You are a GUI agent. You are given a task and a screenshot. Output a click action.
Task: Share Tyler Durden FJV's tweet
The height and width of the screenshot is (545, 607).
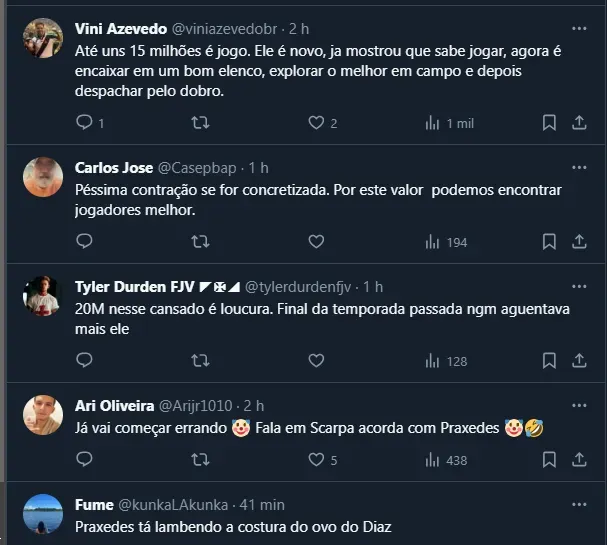pos(579,360)
